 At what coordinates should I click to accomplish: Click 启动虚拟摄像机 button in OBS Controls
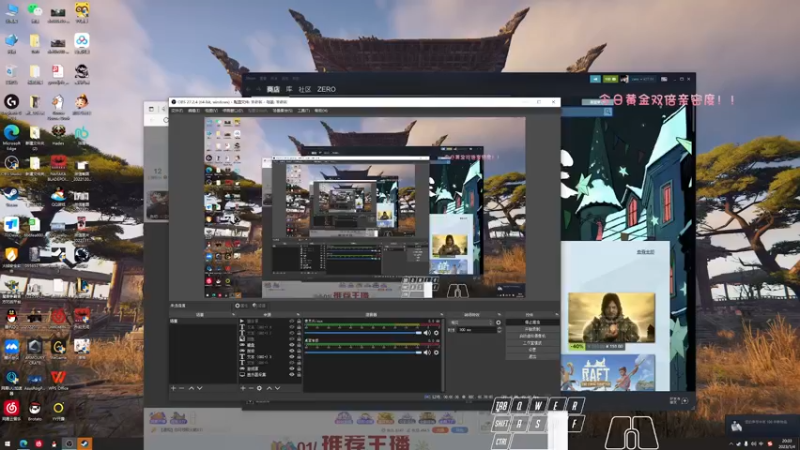click(532, 336)
